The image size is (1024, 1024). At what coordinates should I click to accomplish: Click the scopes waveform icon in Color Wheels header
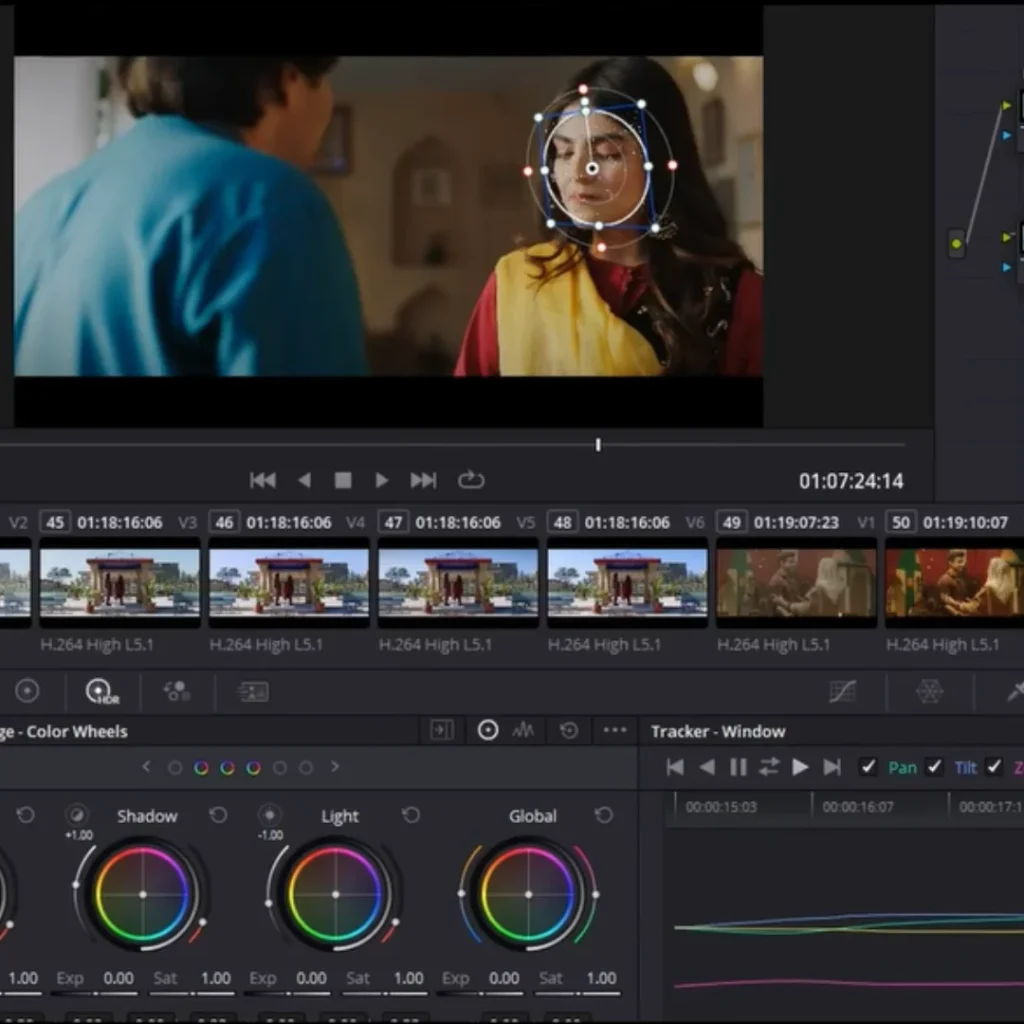(521, 730)
